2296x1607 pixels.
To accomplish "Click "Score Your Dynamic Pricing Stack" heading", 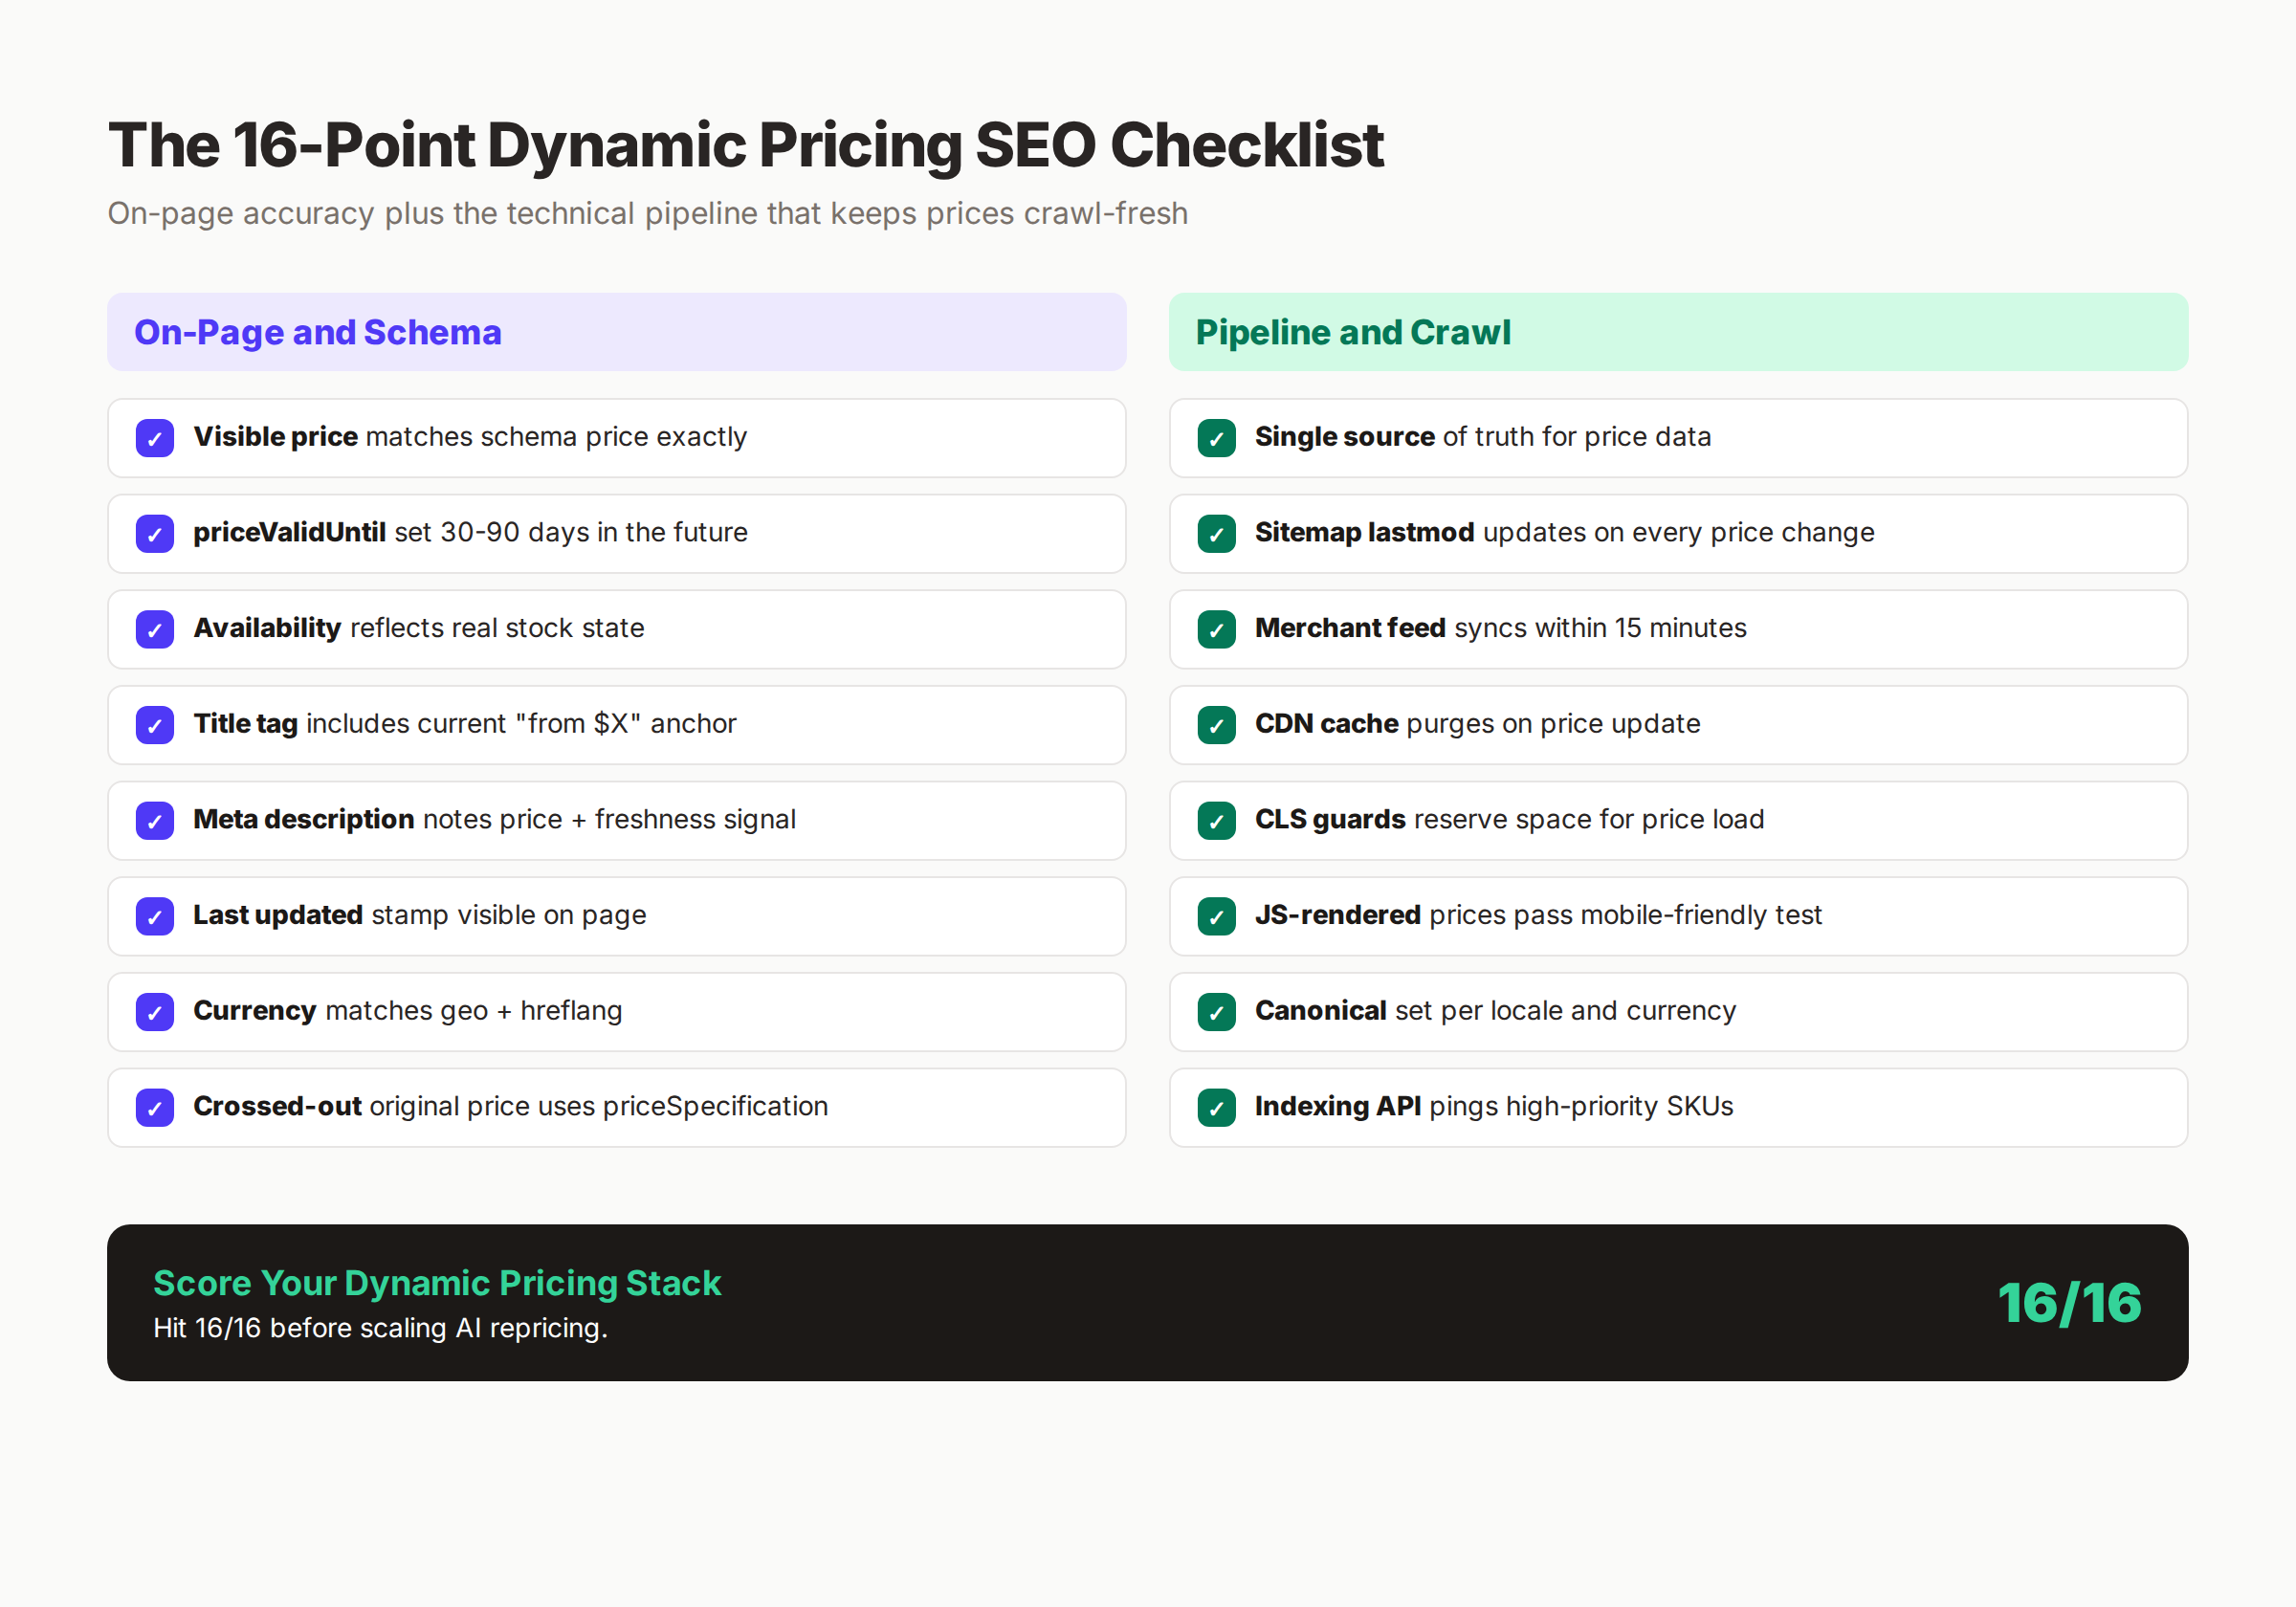I will tap(437, 1283).
